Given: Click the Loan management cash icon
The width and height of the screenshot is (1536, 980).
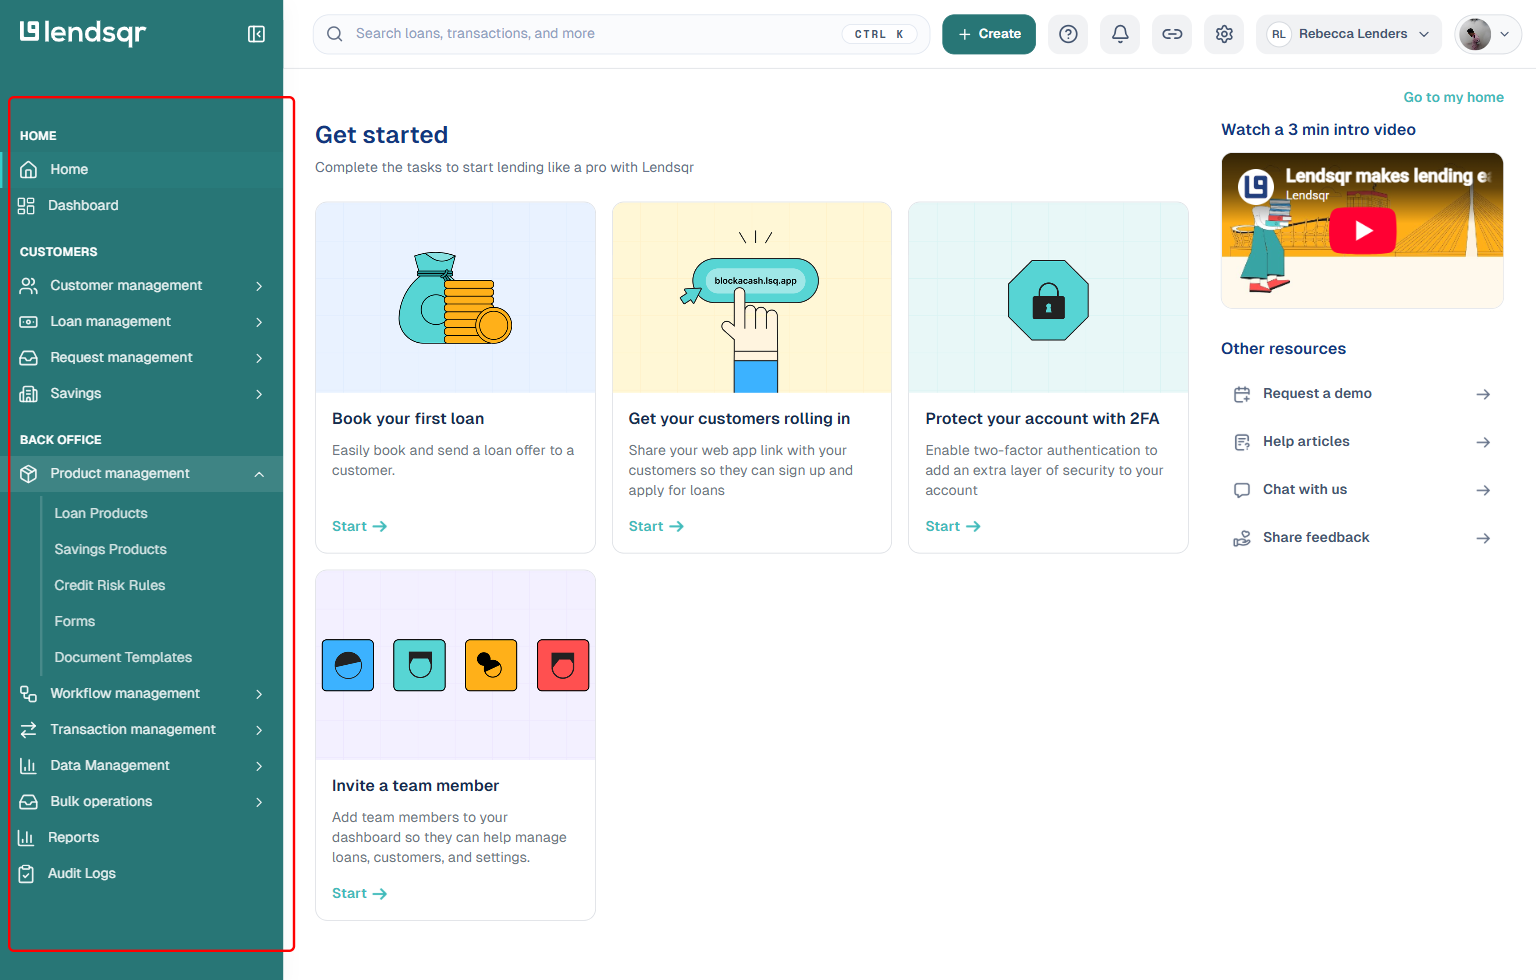Looking at the screenshot, I should pos(29,321).
